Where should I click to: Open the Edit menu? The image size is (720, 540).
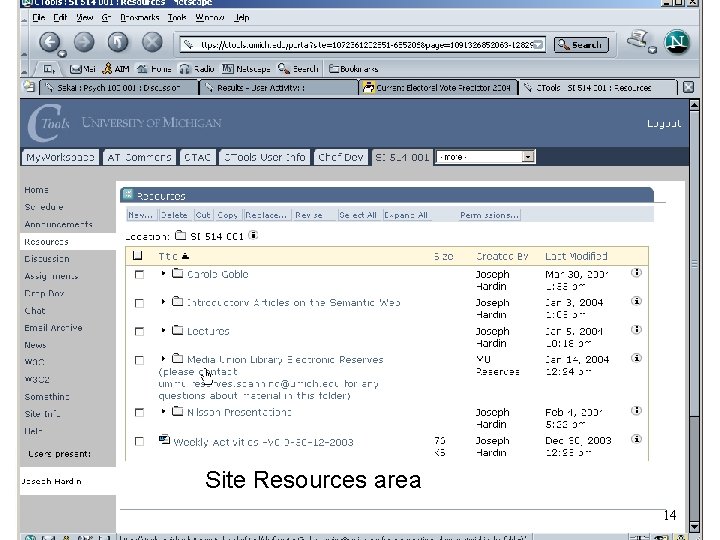click(60, 17)
